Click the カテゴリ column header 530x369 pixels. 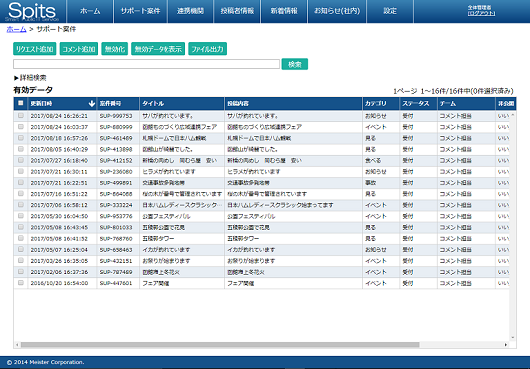(x=381, y=104)
